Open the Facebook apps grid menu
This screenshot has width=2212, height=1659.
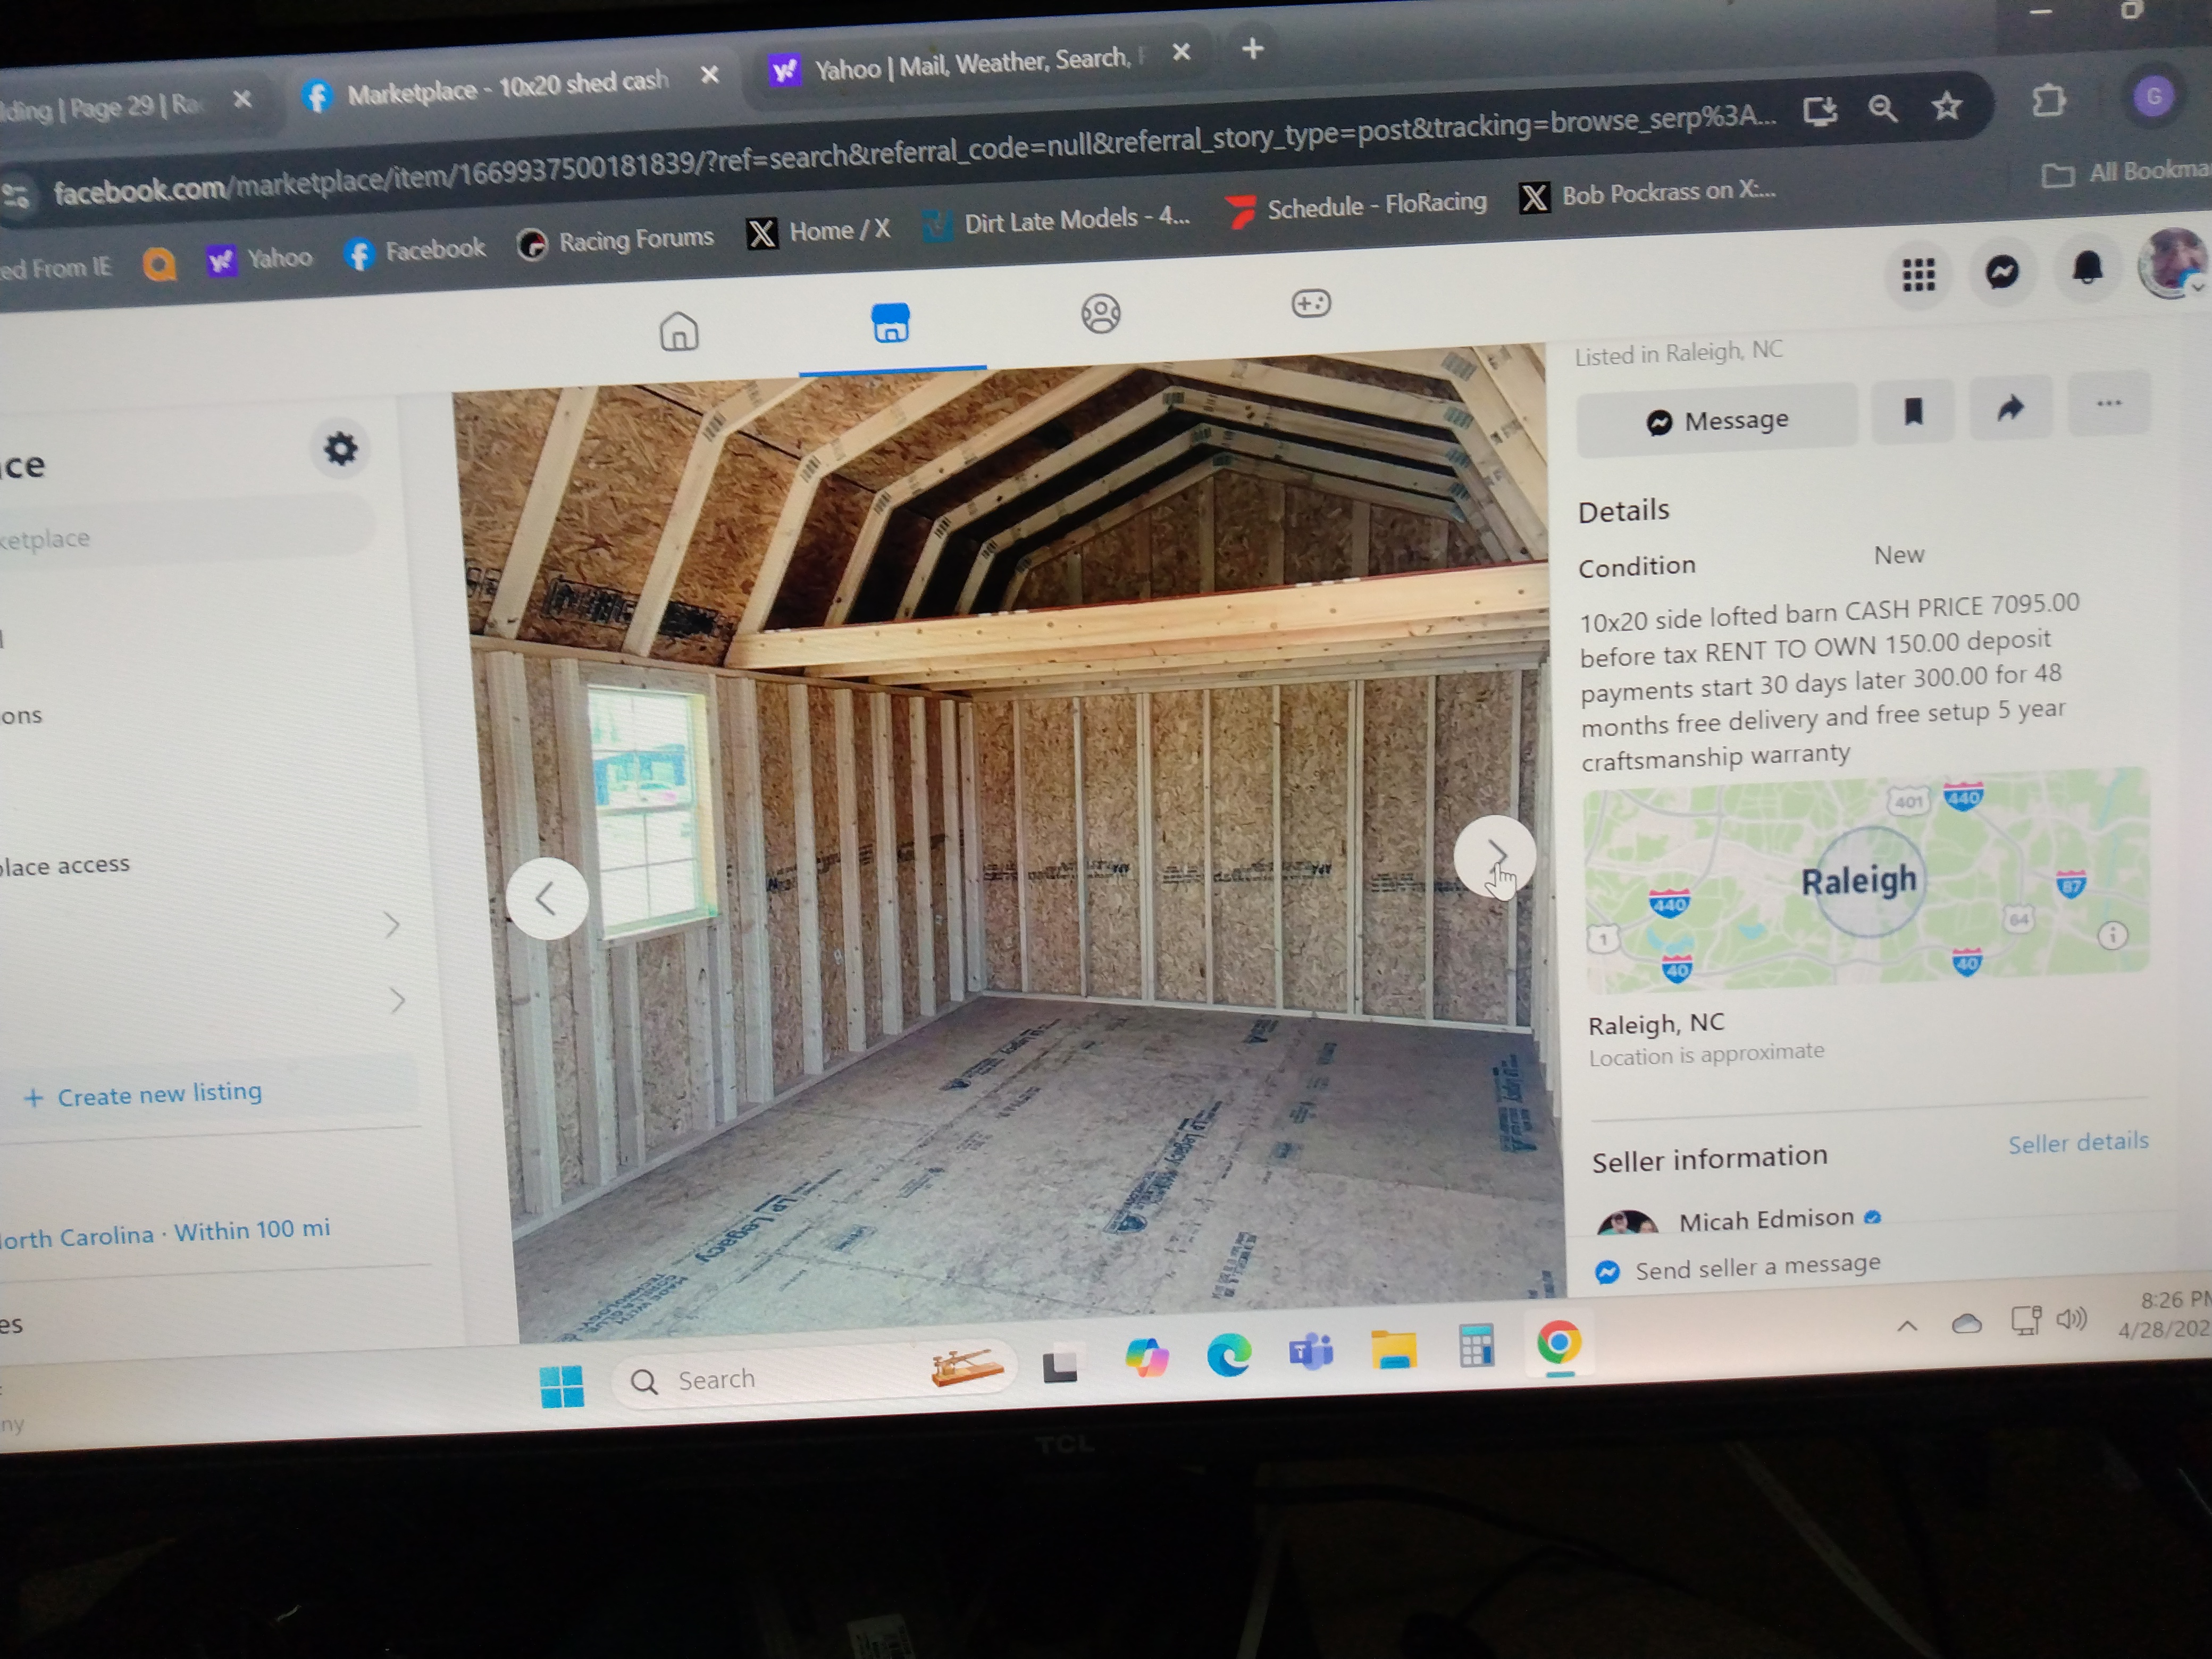coord(1917,274)
